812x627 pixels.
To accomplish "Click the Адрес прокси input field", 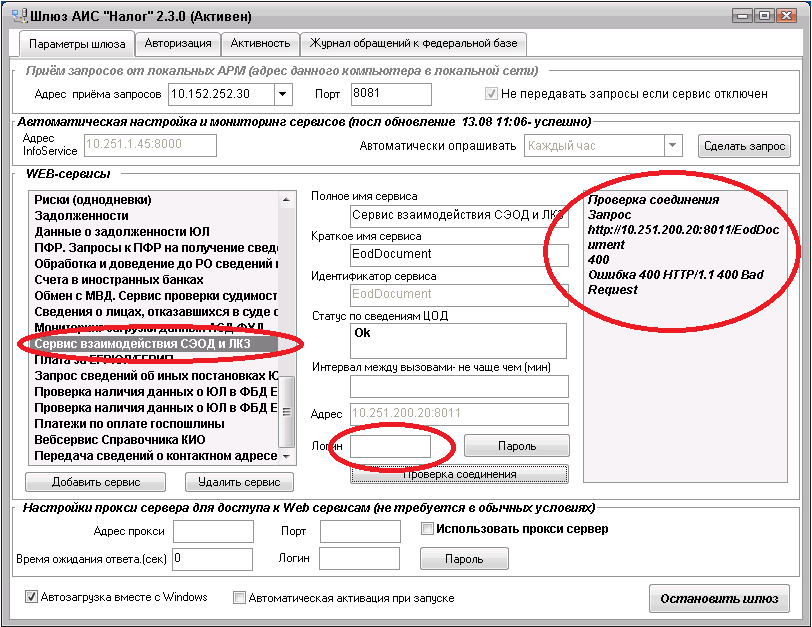I will coord(213,530).
